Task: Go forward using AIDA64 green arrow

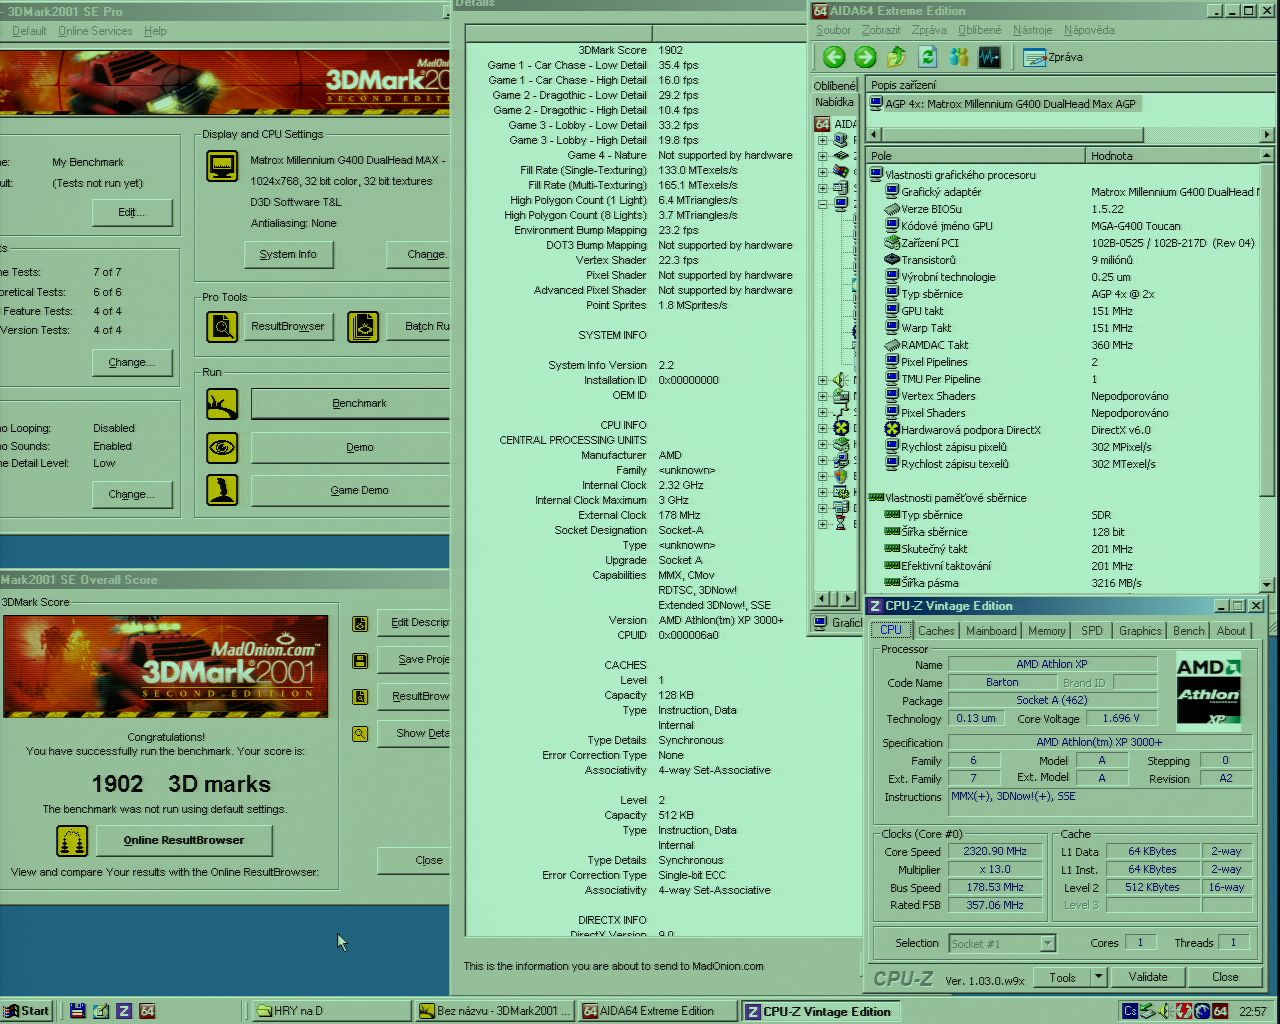Action: click(x=865, y=57)
